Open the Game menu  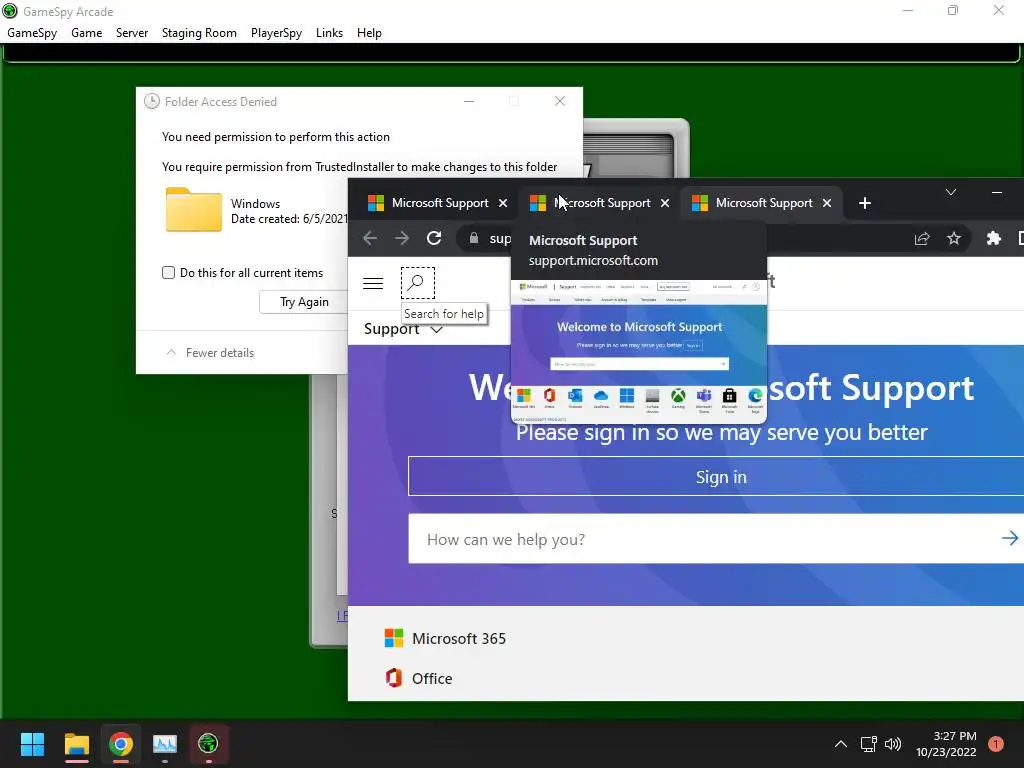86,33
